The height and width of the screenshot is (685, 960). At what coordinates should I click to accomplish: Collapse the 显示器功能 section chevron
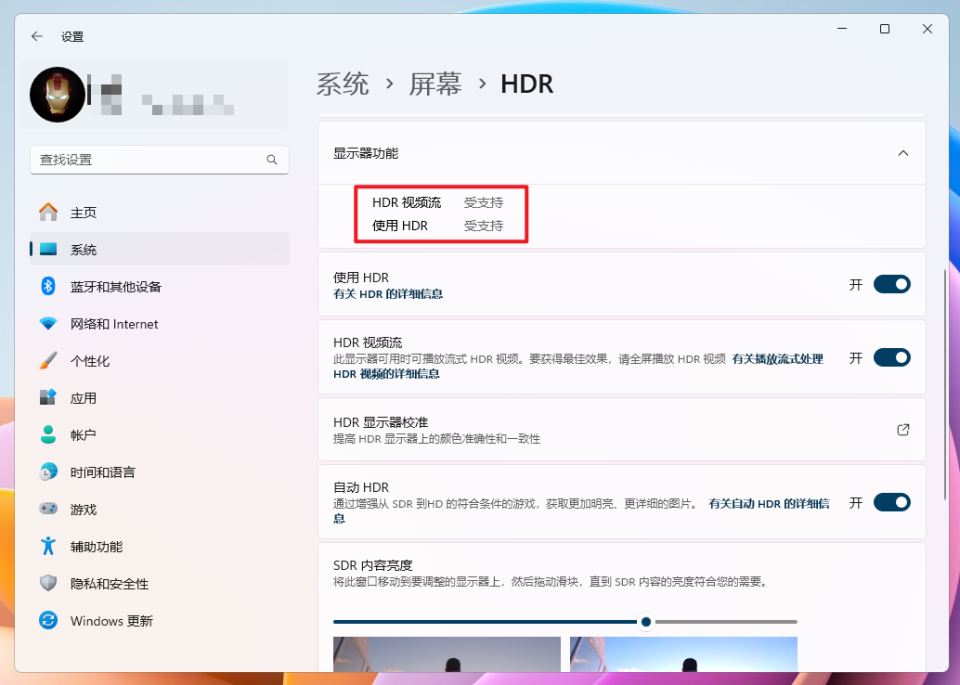tap(903, 153)
